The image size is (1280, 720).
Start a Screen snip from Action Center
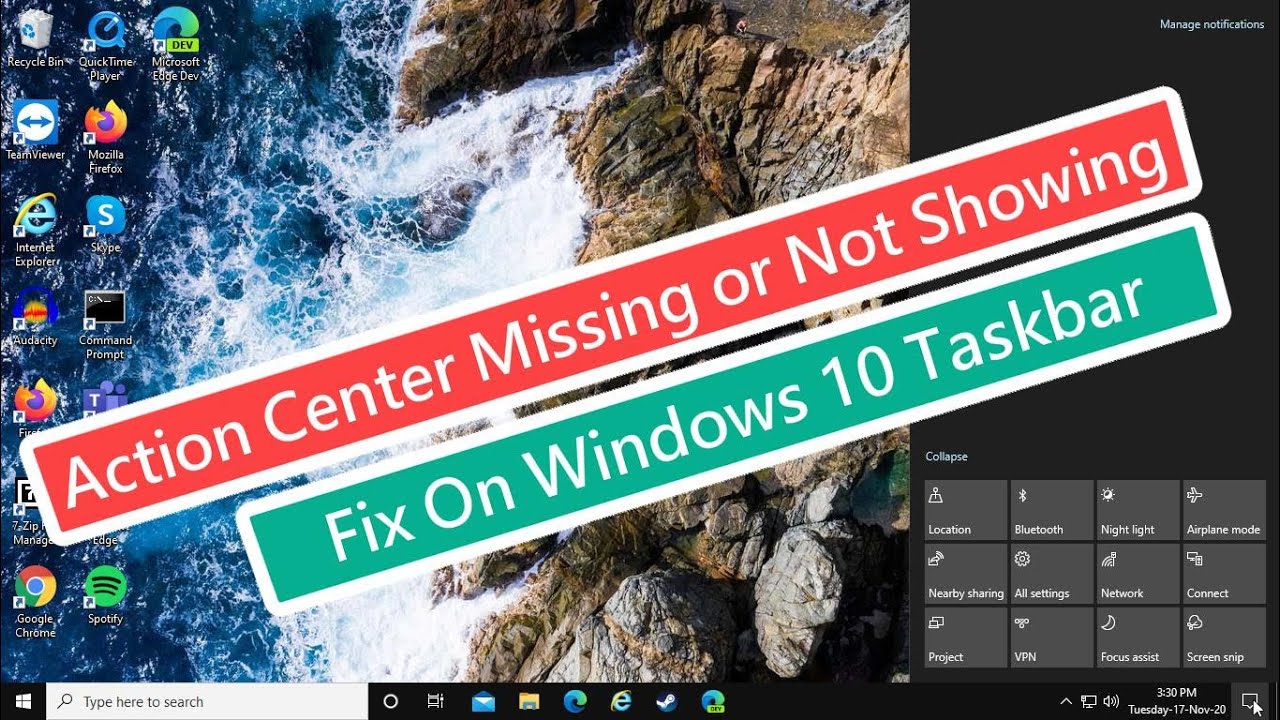pyautogui.click(x=1224, y=638)
